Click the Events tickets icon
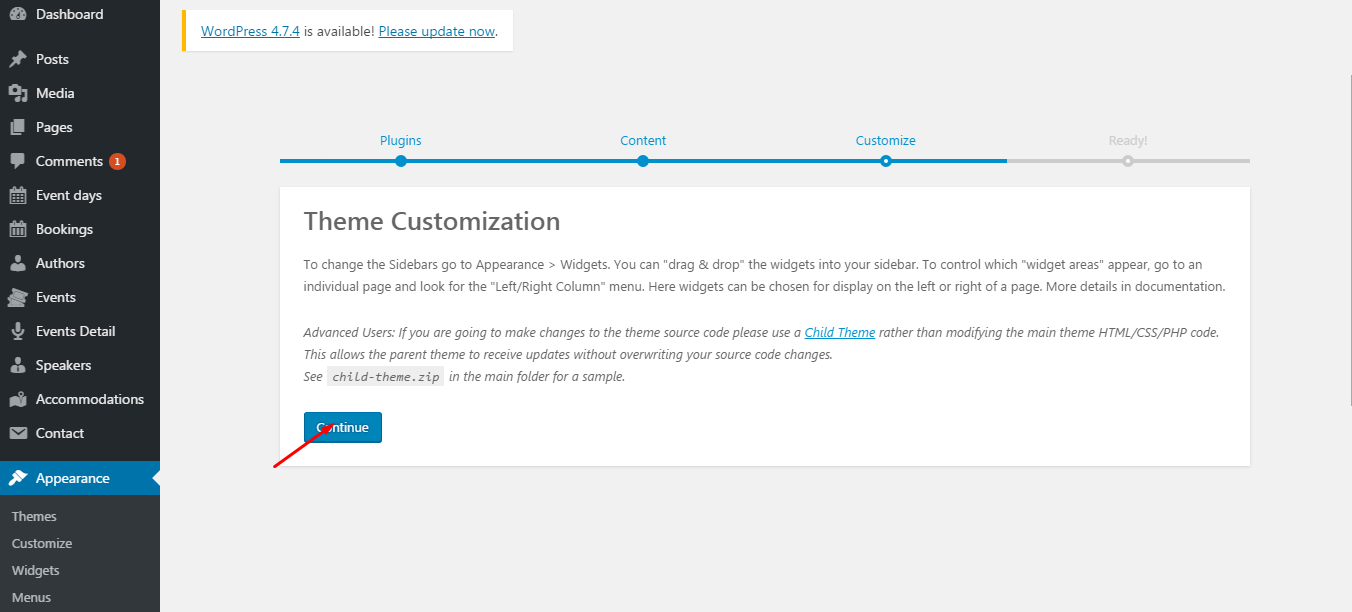 click(x=18, y=297)
